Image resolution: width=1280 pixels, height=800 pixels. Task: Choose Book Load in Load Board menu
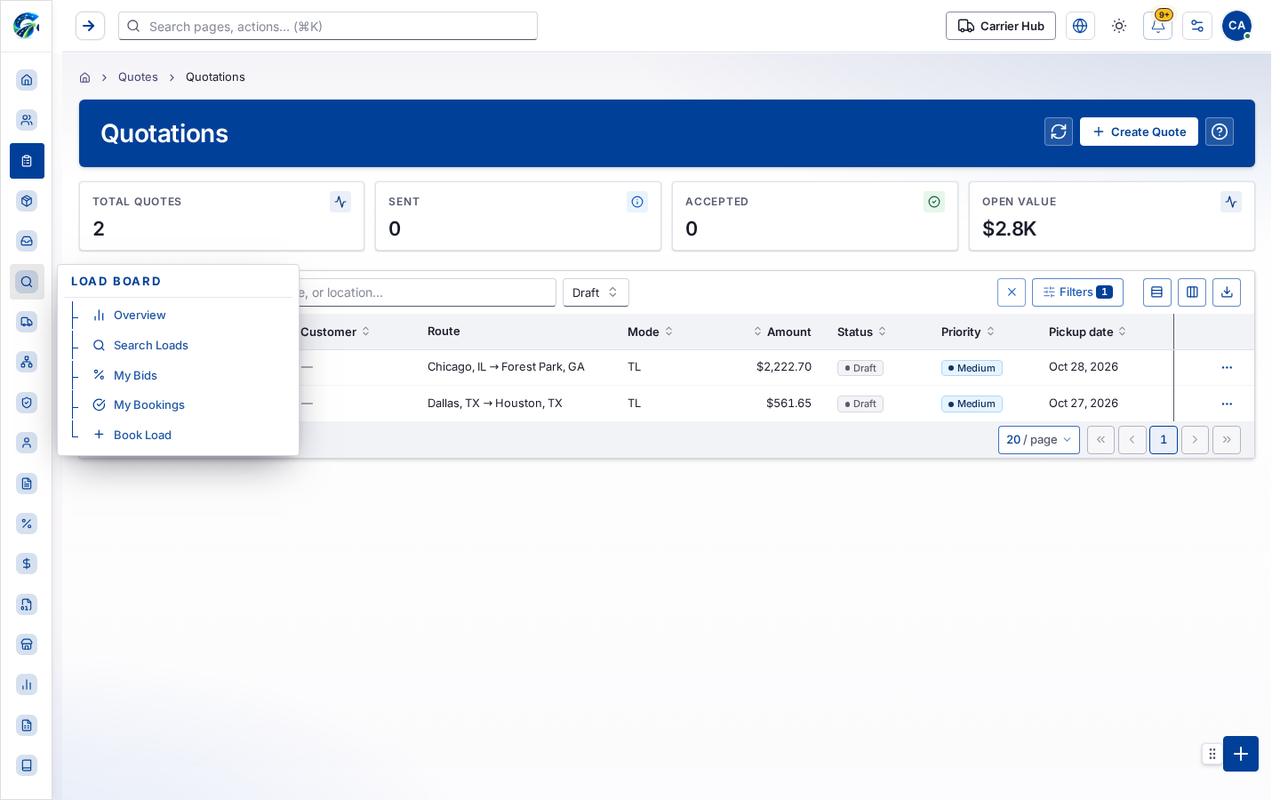tap(142, 435)
